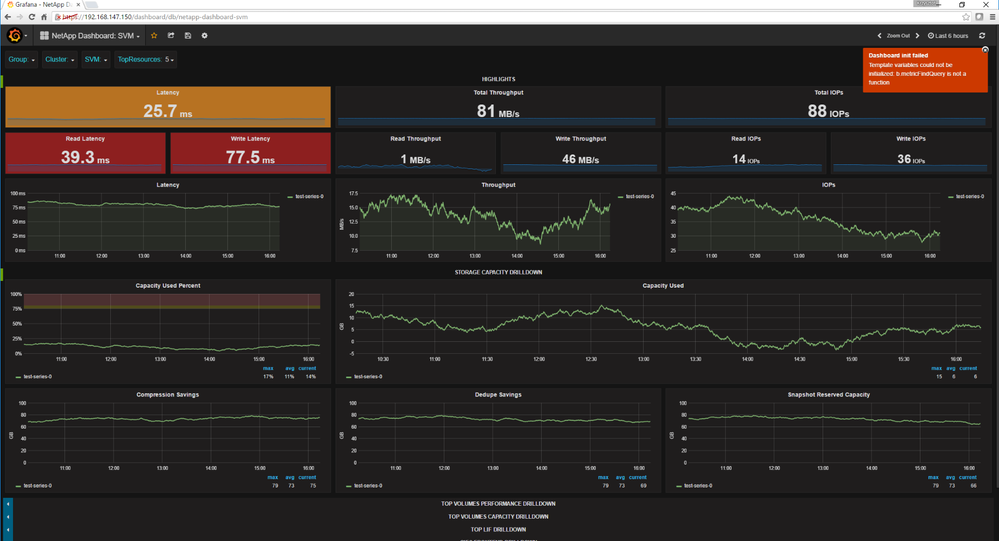Expand Top Volumes Performance Drilldown row

tap(498, 503)
